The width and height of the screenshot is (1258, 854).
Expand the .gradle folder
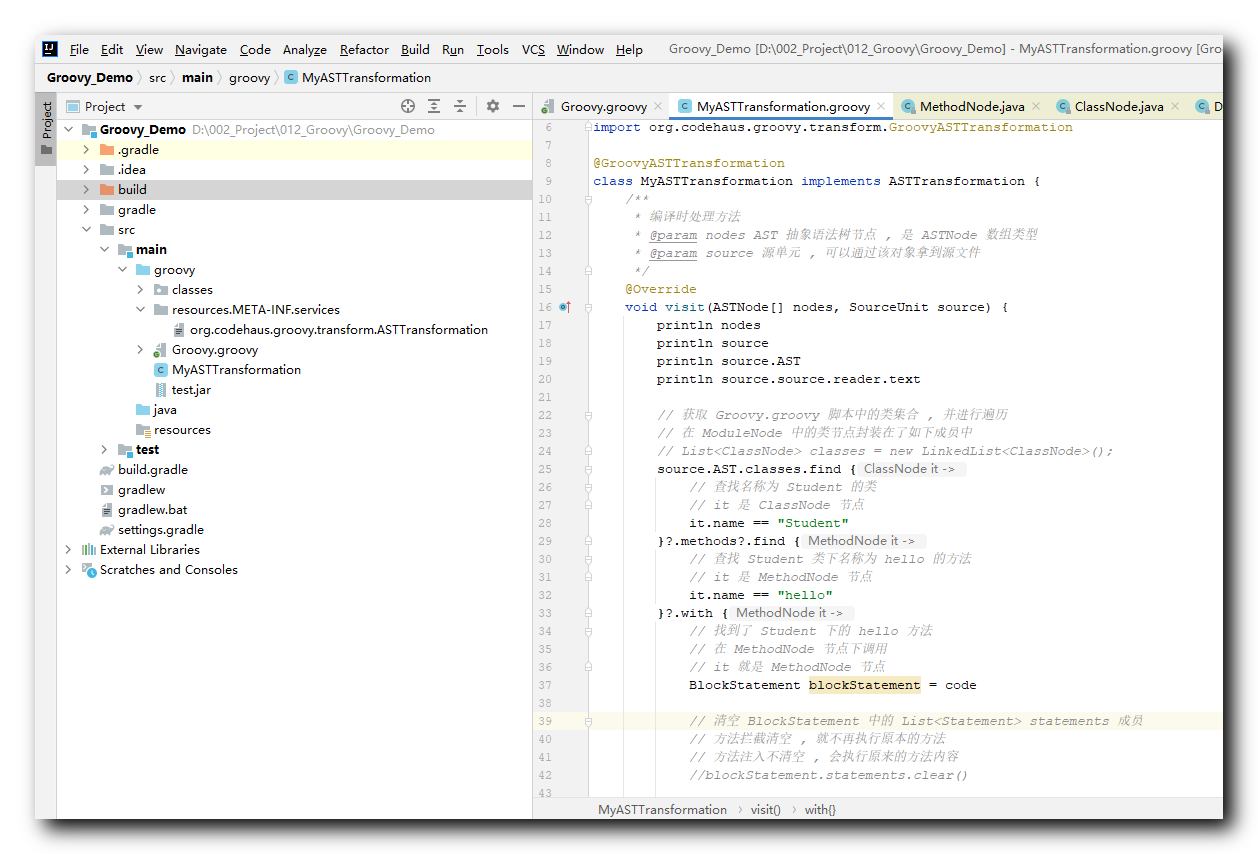click(x=86, y=149)
